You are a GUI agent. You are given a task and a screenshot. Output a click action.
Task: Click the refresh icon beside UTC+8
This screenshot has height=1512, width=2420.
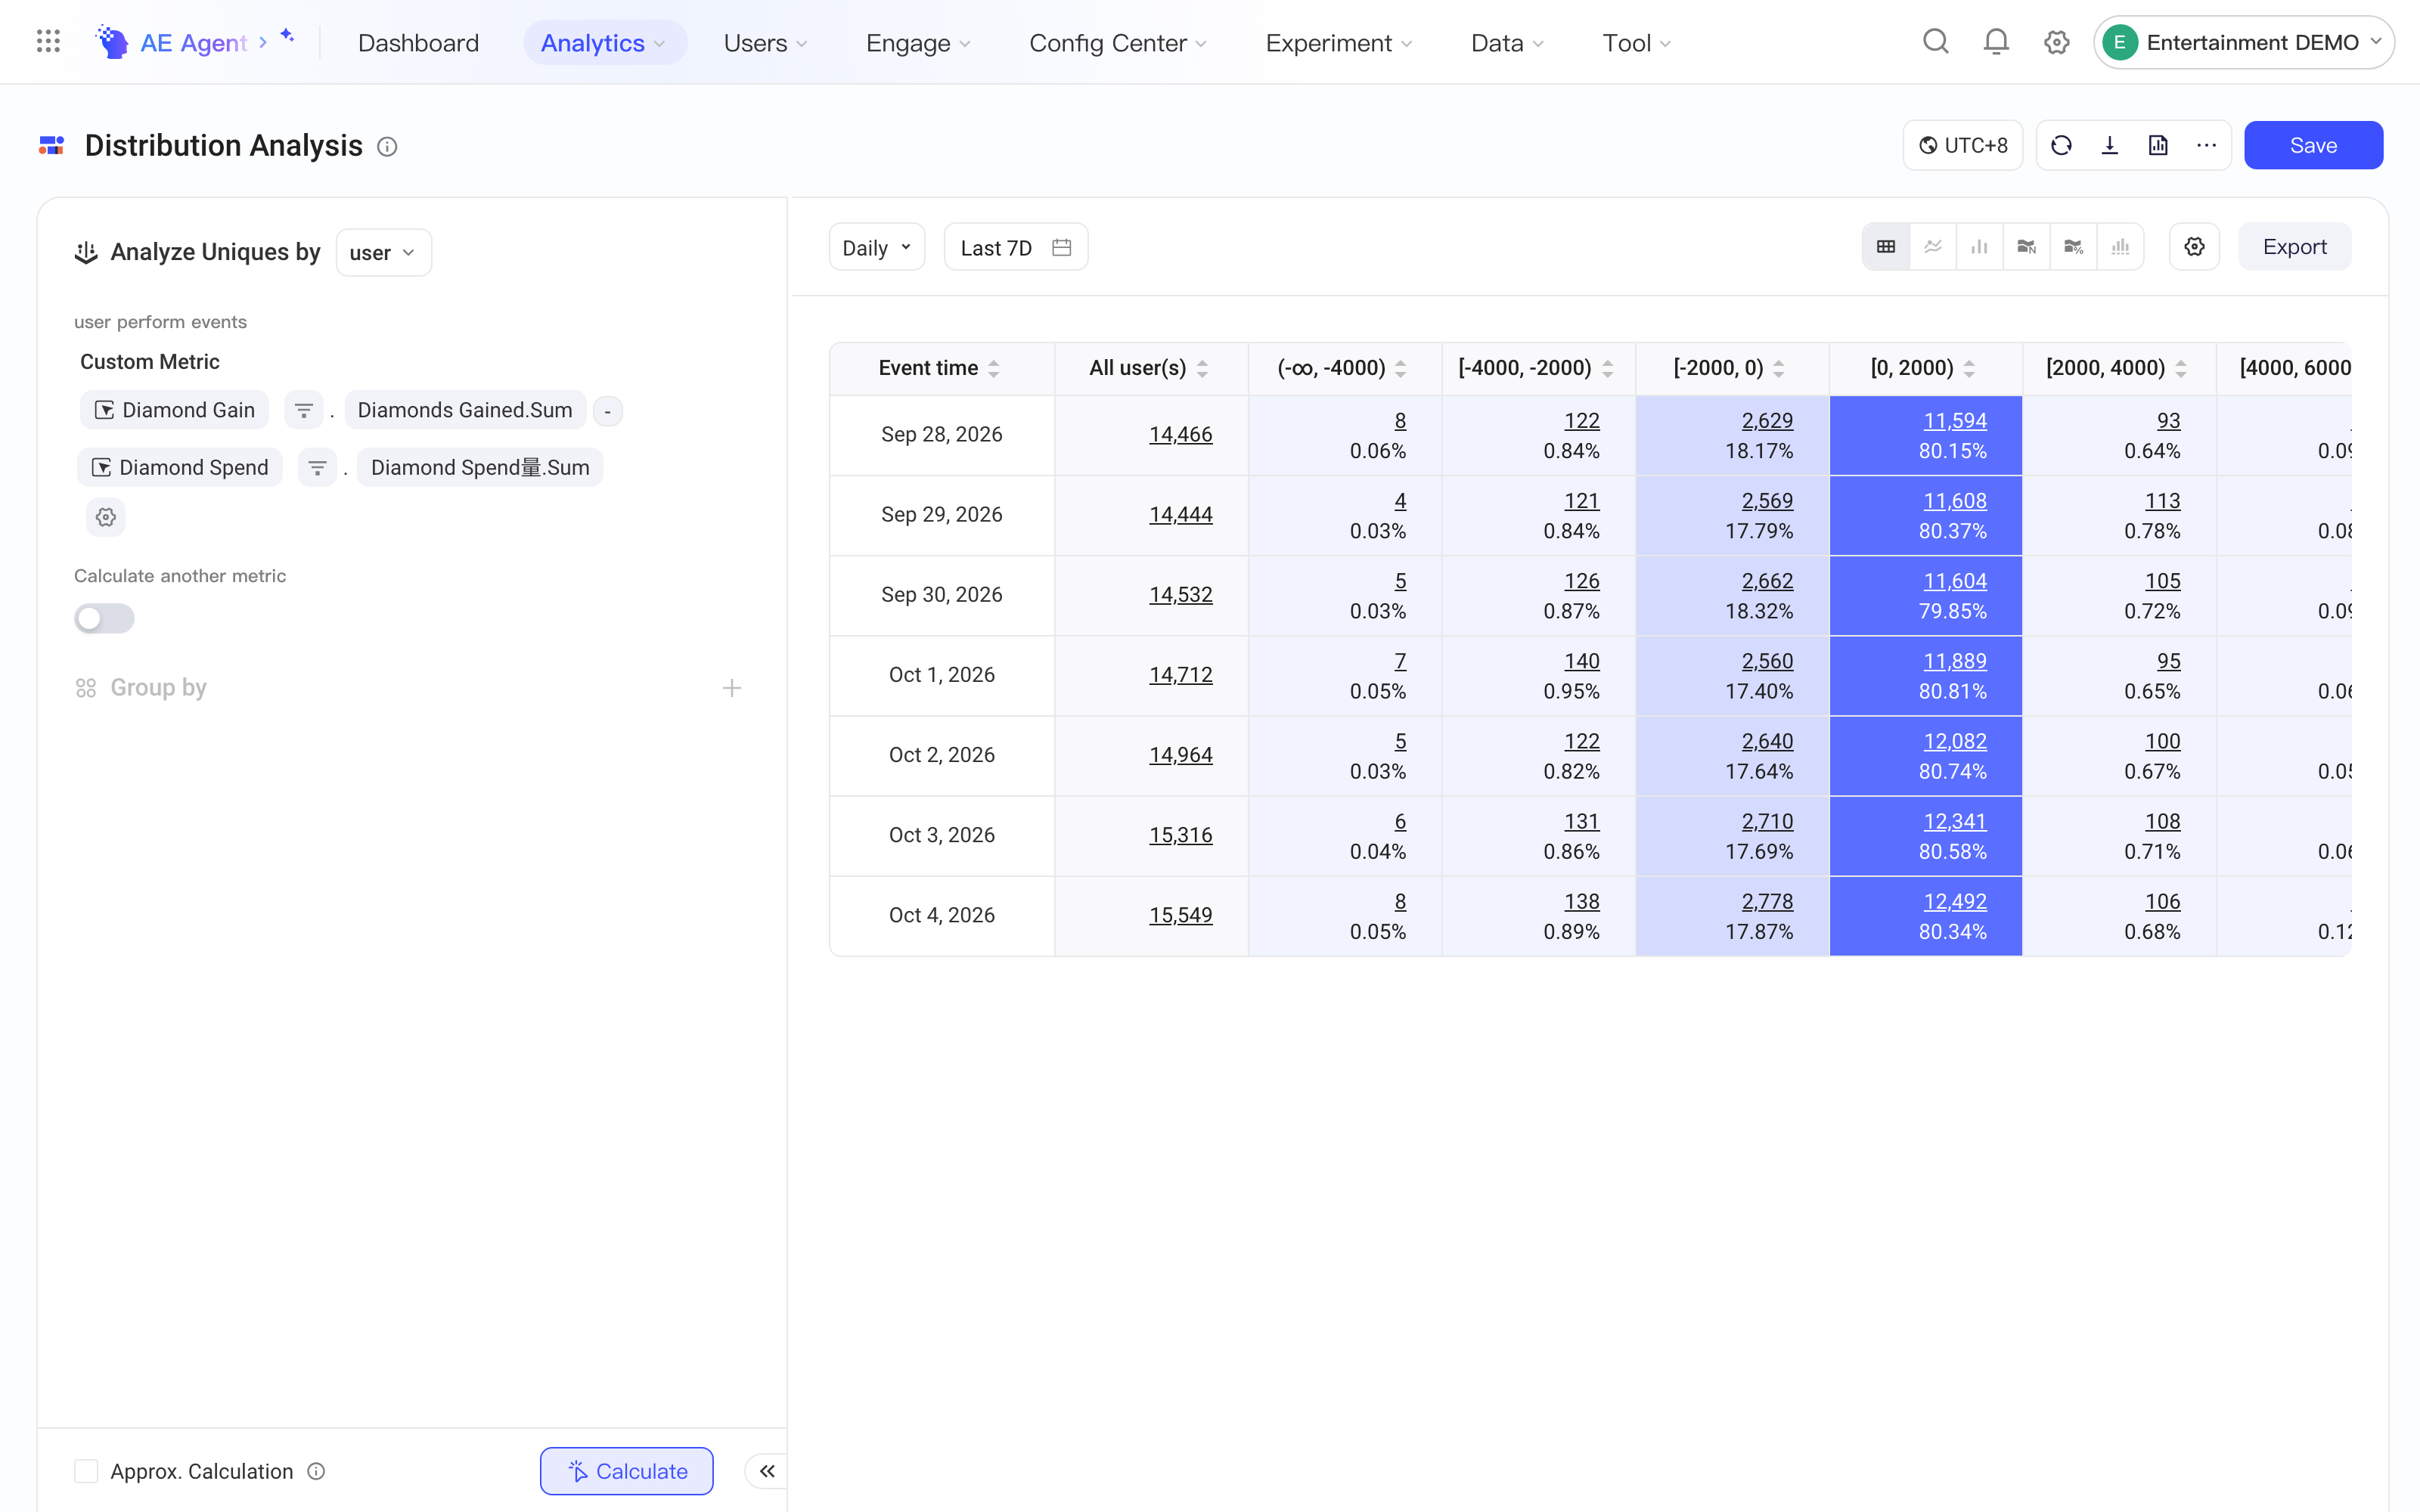coord(2061,146)
